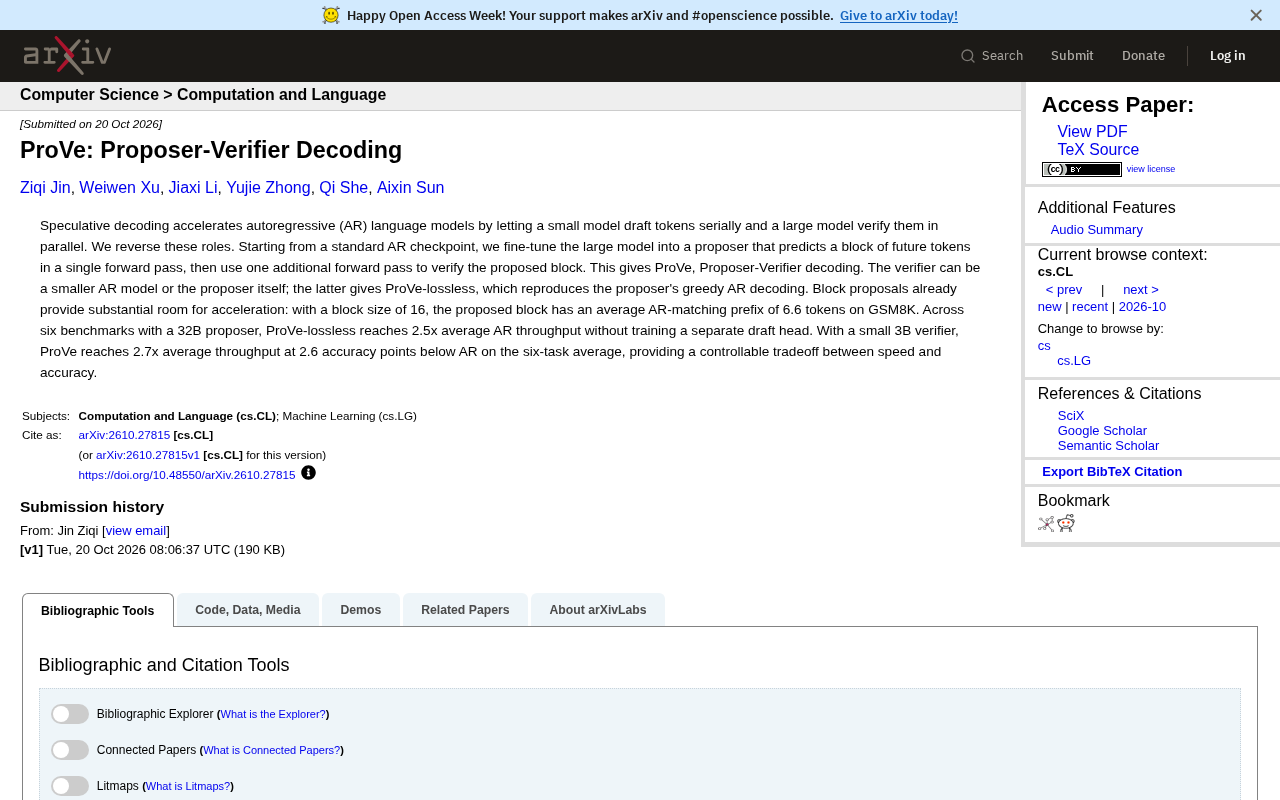
Task: Click the DOI info icon
Action: click(308, 473)
